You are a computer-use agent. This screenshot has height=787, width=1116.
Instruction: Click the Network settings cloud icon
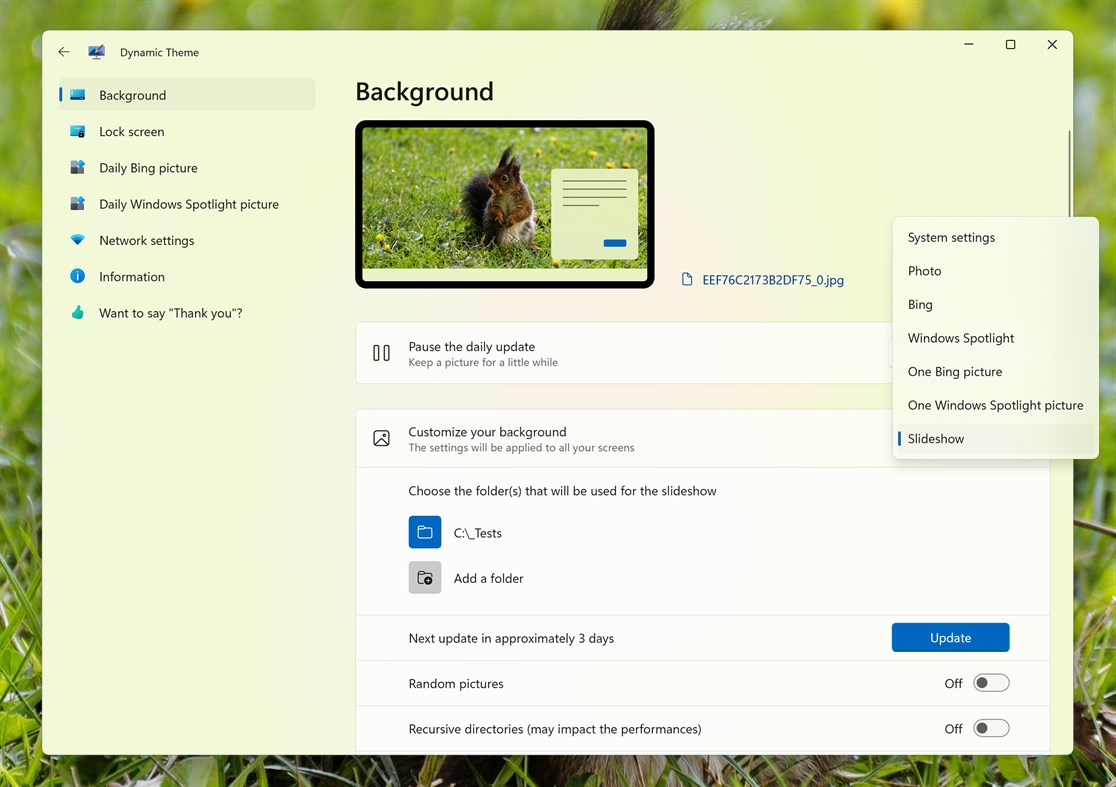pyautogui.click(x=78, y=240)
